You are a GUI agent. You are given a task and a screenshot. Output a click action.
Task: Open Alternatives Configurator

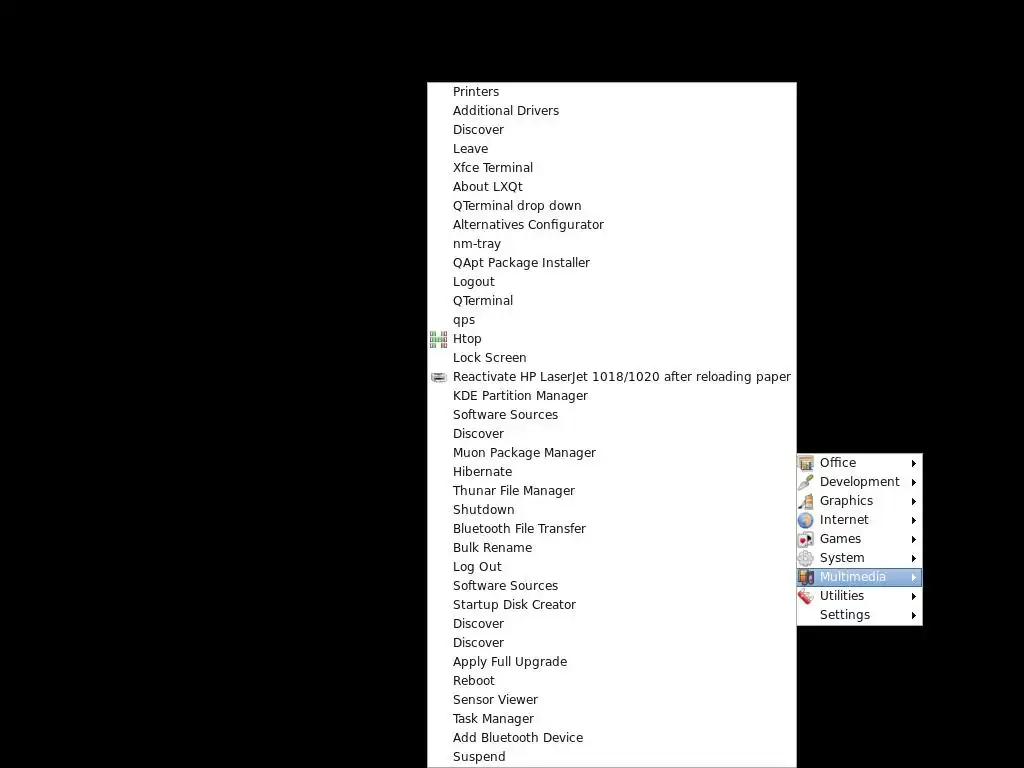(612, 224)
